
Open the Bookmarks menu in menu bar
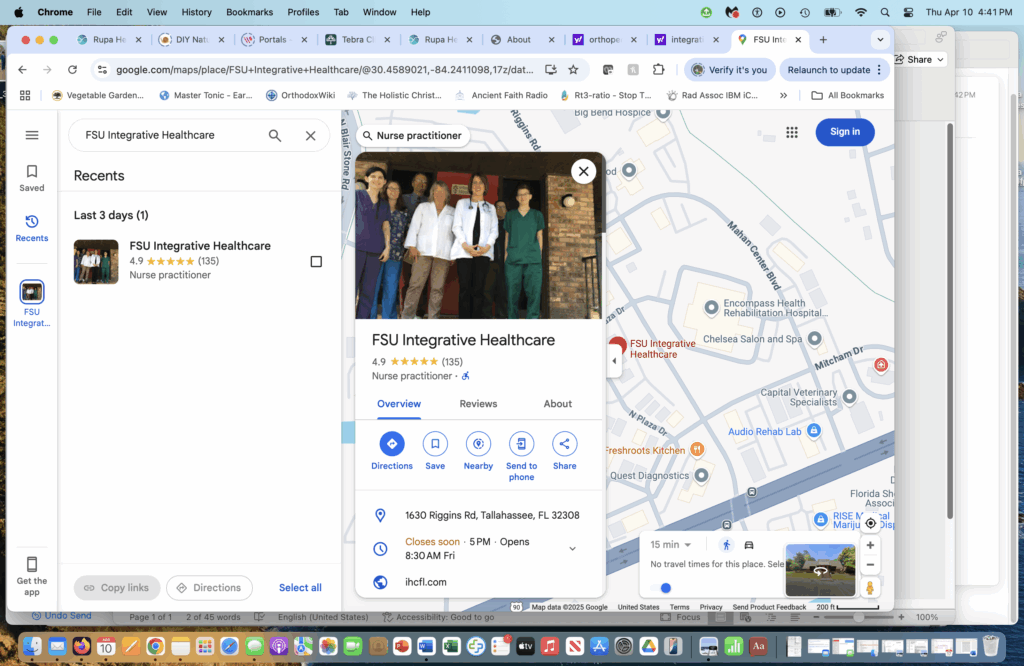point(249,12)
